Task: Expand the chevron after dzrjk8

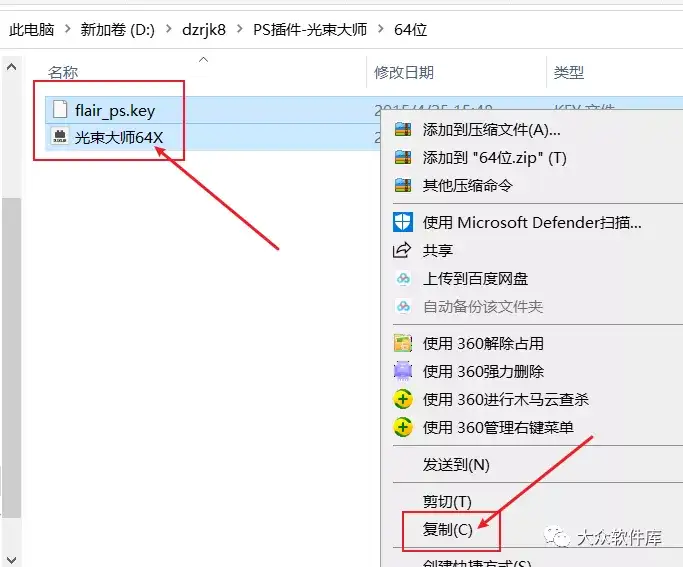Action: tap(240, 29)
